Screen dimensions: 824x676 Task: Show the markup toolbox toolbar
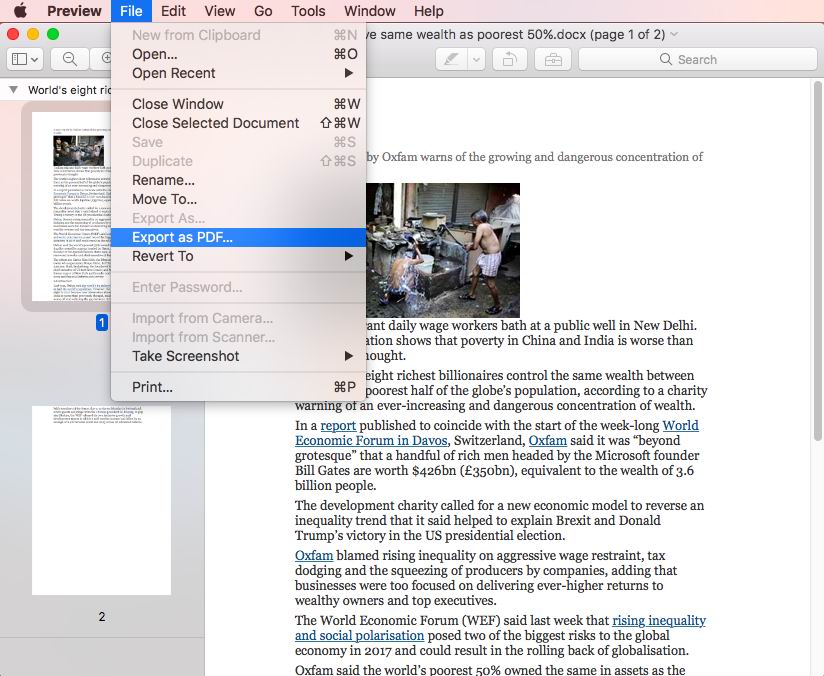[553, 59]
